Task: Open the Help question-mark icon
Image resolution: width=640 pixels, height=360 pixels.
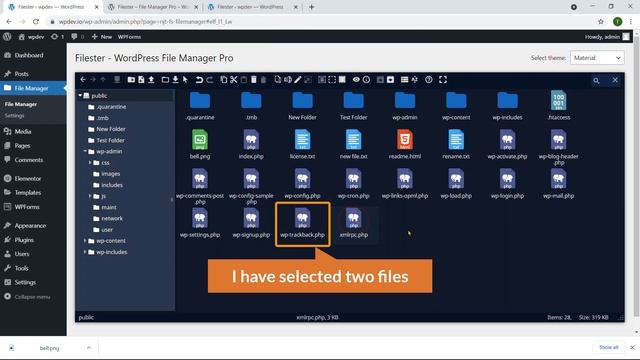Action: pyautogui.click(x=429, y=80)
